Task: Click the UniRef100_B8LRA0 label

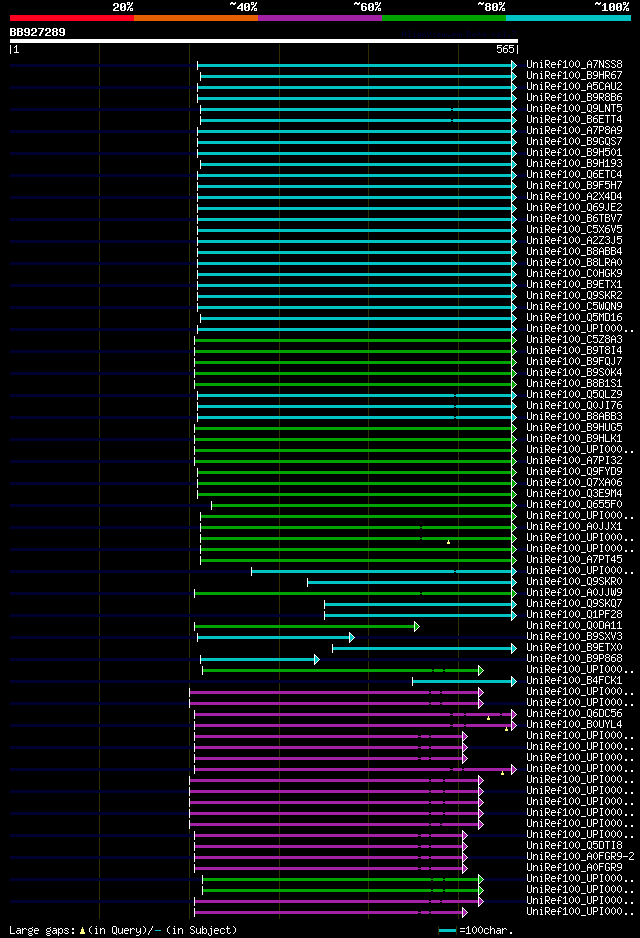Action: [x=574, y=263]
